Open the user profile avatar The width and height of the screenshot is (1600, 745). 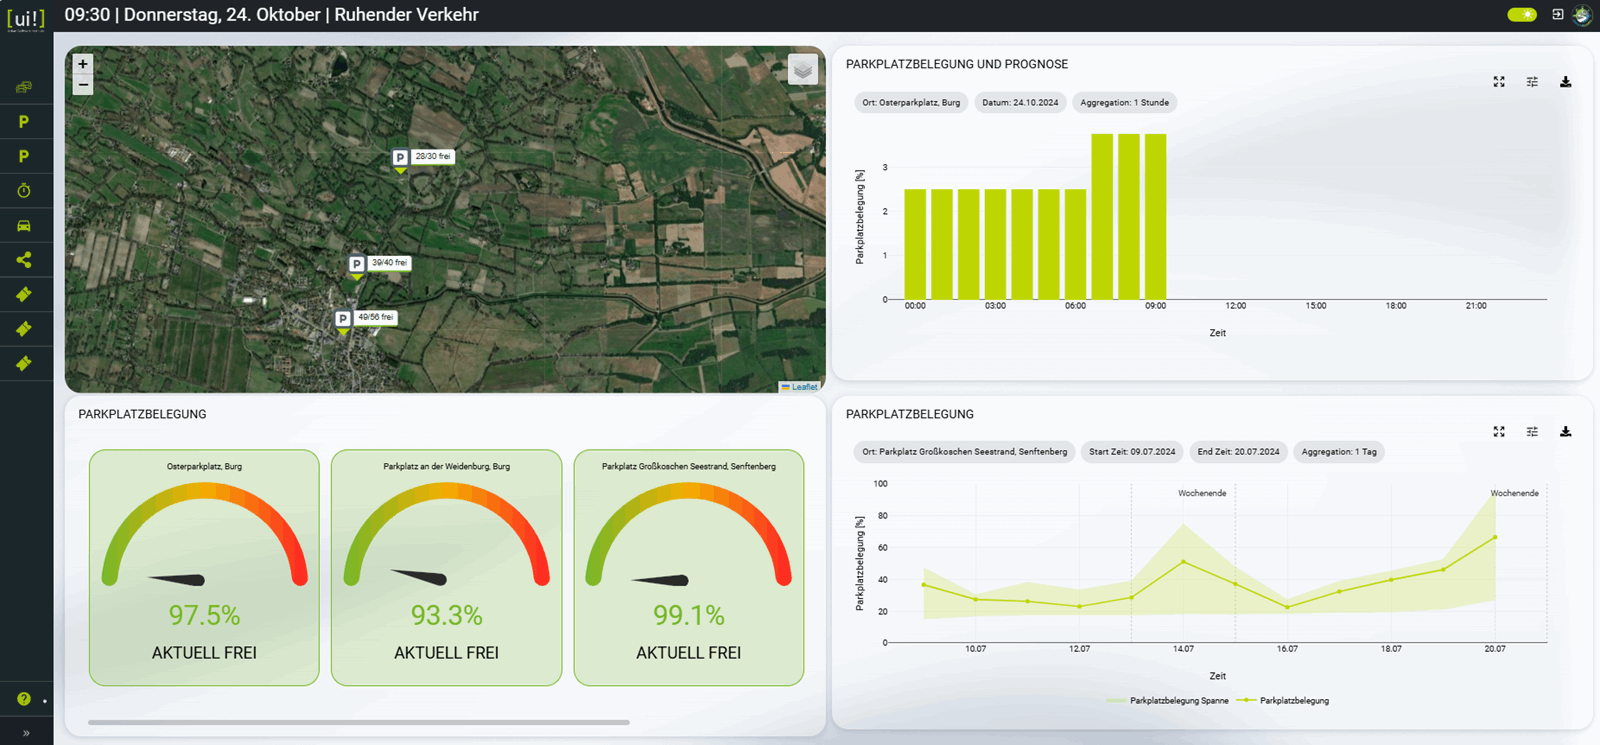point(1582,15)
